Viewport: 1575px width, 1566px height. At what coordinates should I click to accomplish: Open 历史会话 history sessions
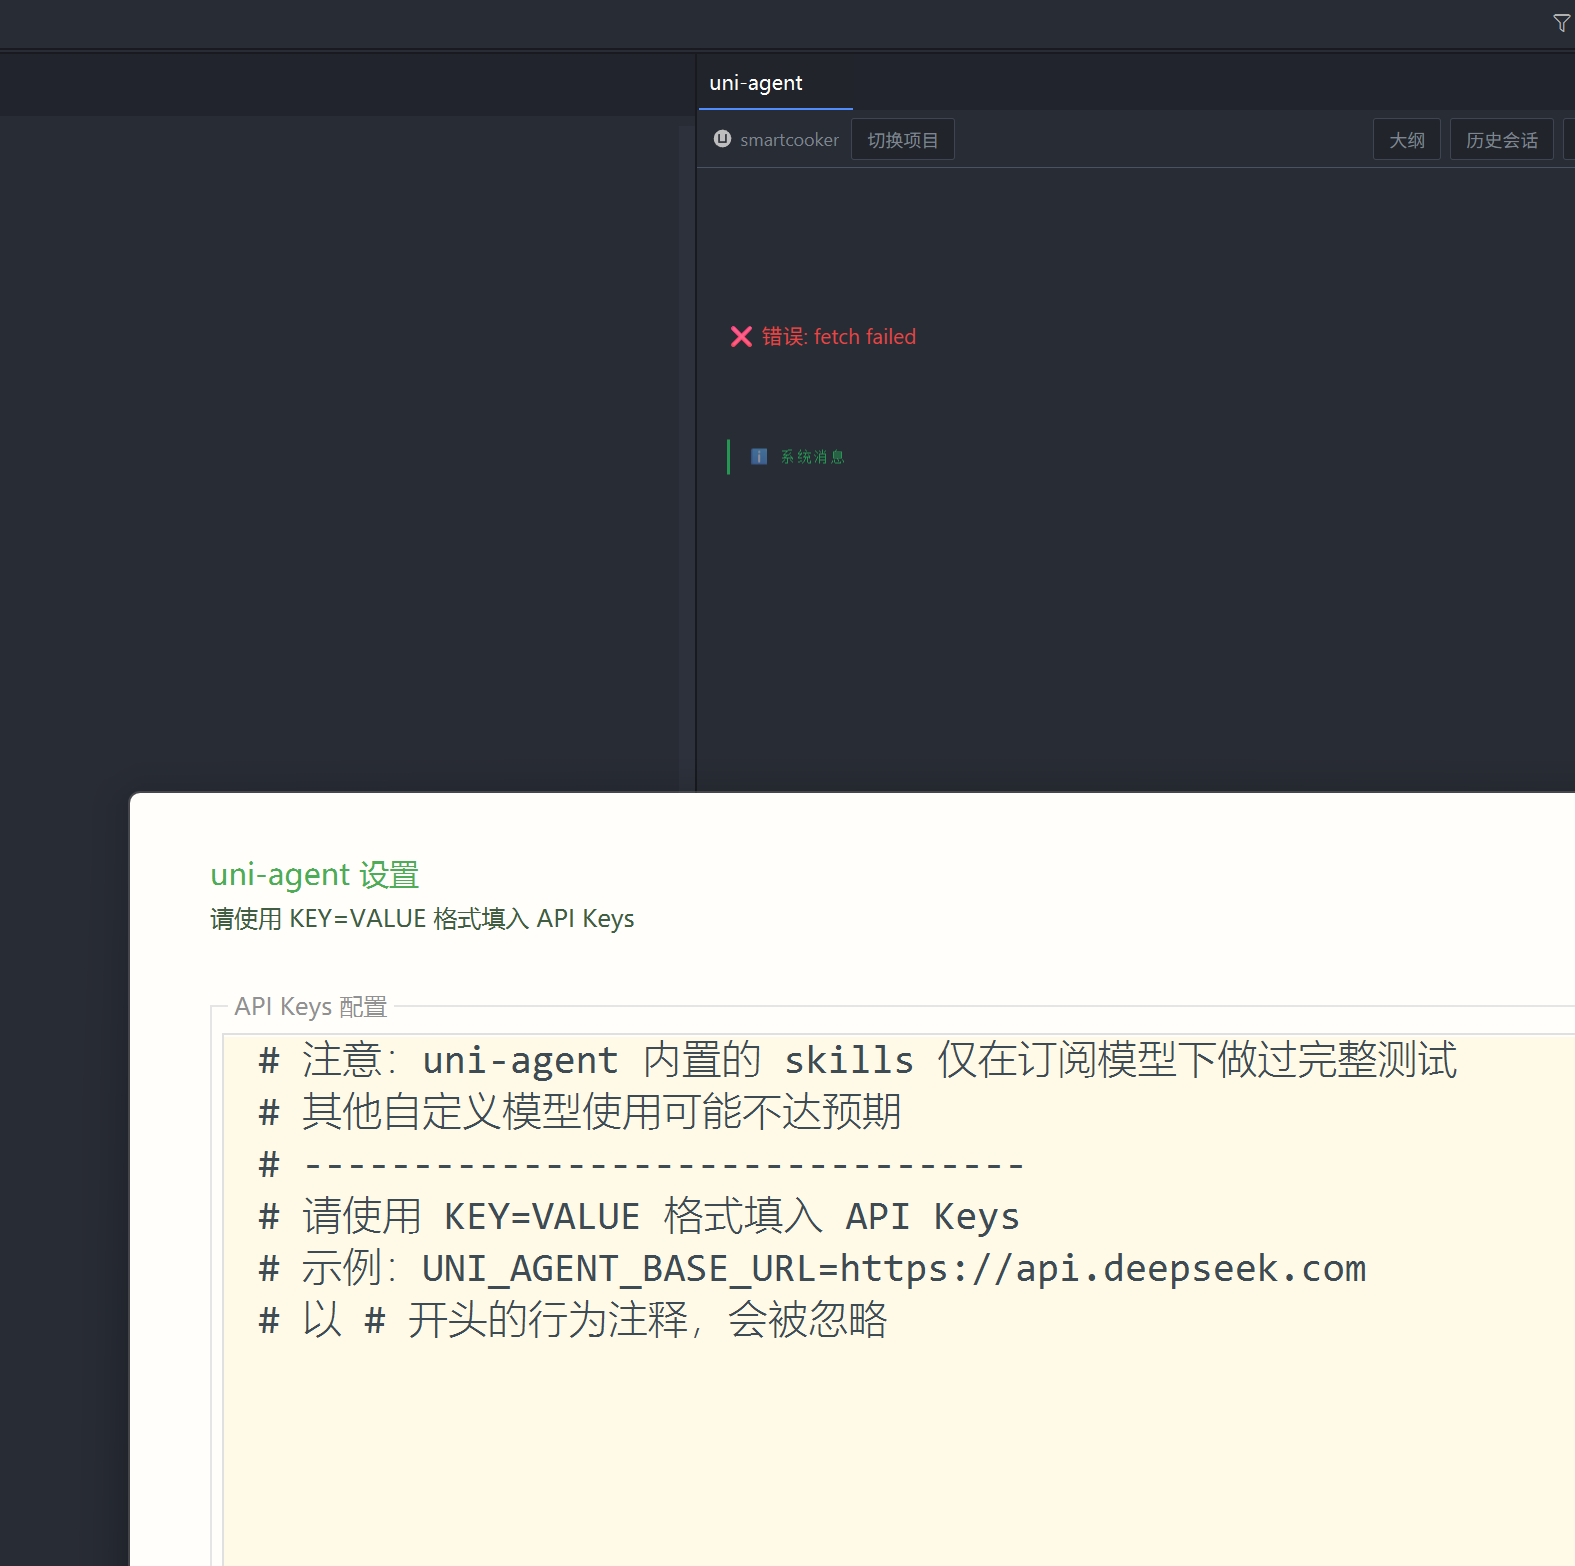coord(1501,140)
